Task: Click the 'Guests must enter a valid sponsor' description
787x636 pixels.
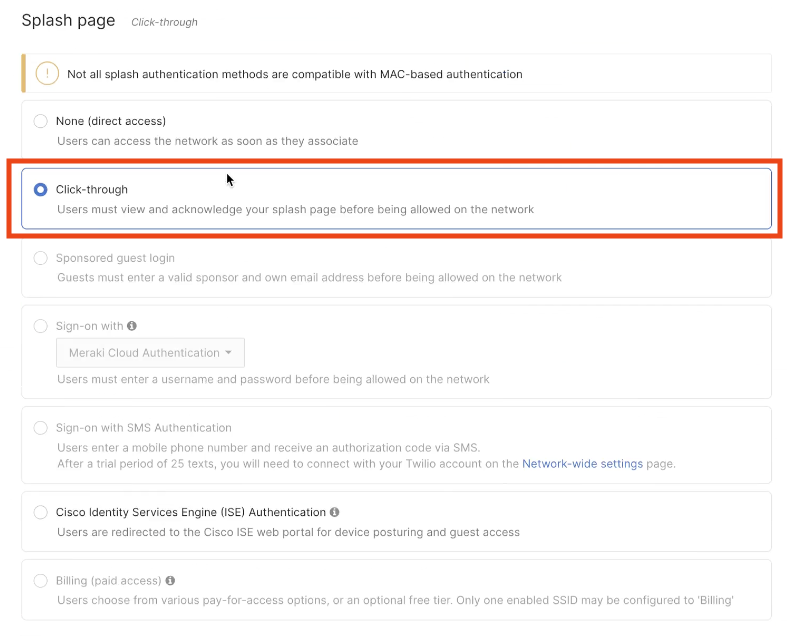Action: click(x=309, y=277)
